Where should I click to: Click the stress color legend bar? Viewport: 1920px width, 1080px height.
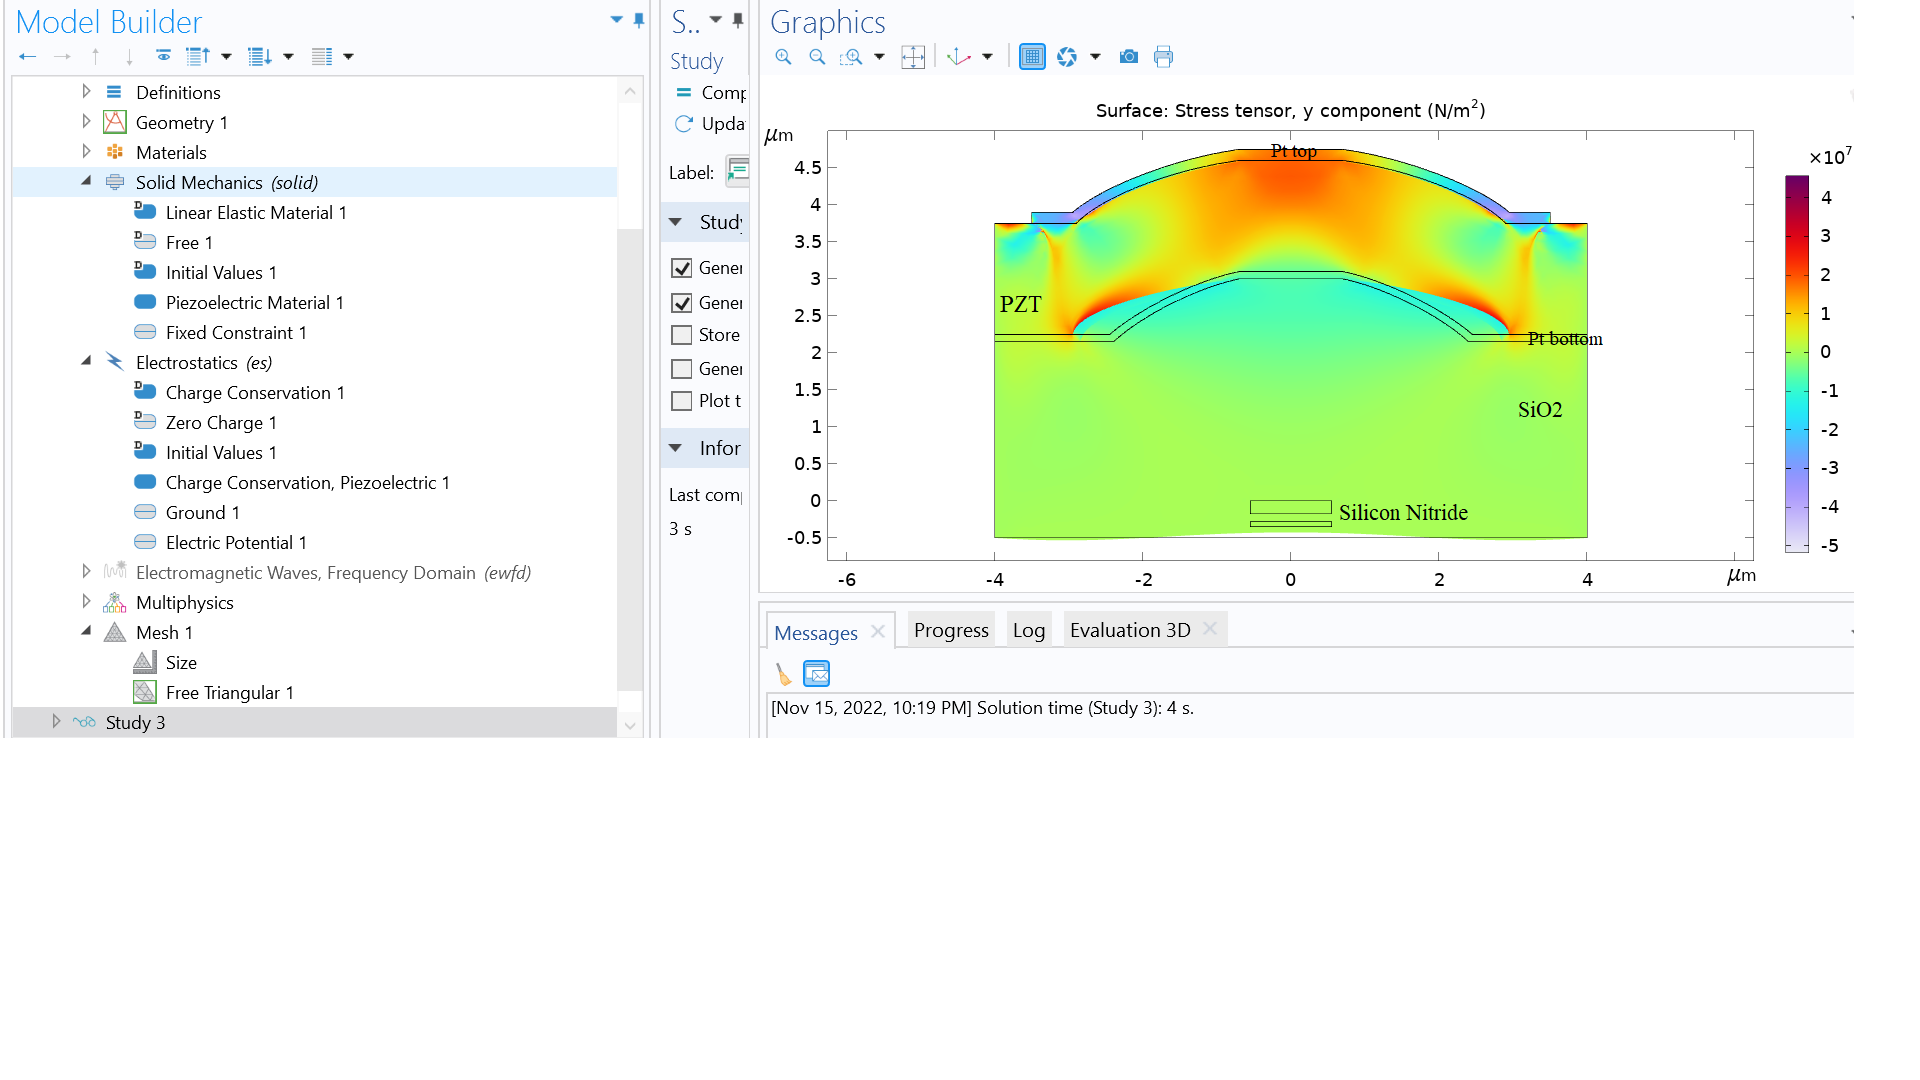(x=1797, y=364)
